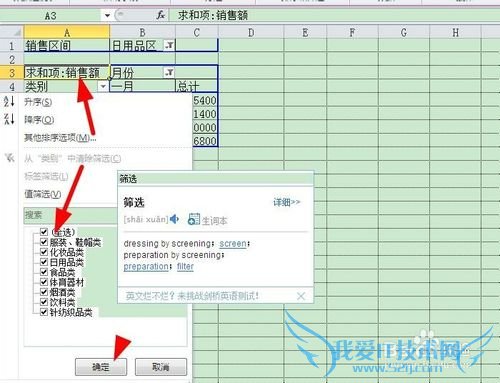Viewport: 500px width, 383px height.
Task: Click cell A3 求和项:销售额
Action: pos(67,72)
